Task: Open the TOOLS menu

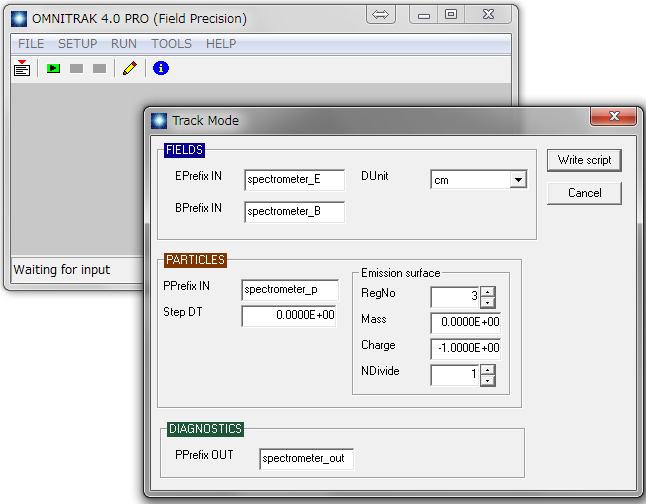Action: tap(171, 44)
